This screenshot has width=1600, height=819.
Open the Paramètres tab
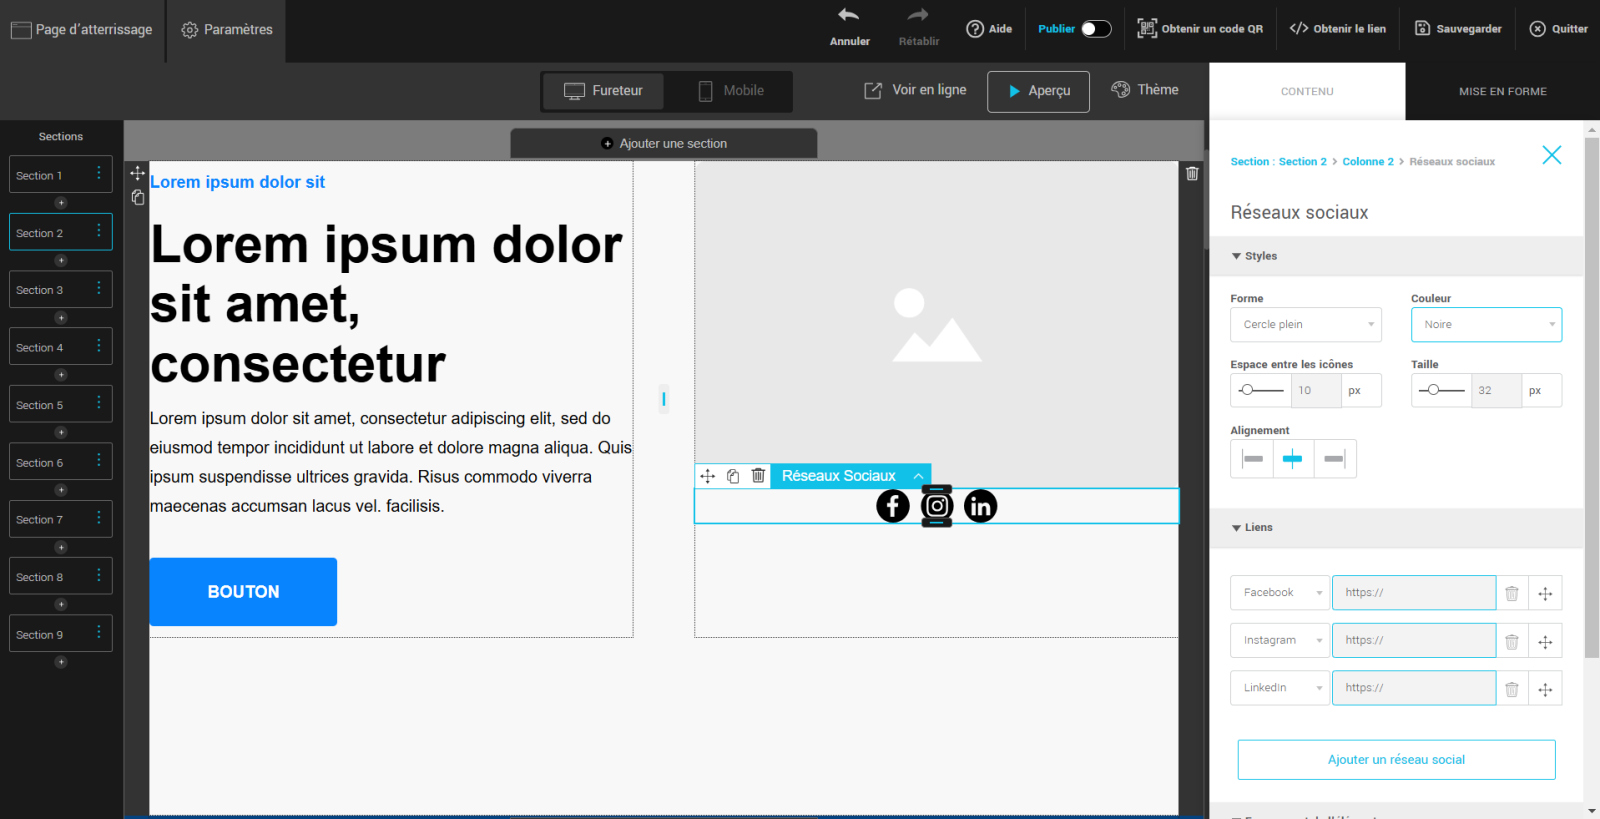tap(227, 30)
